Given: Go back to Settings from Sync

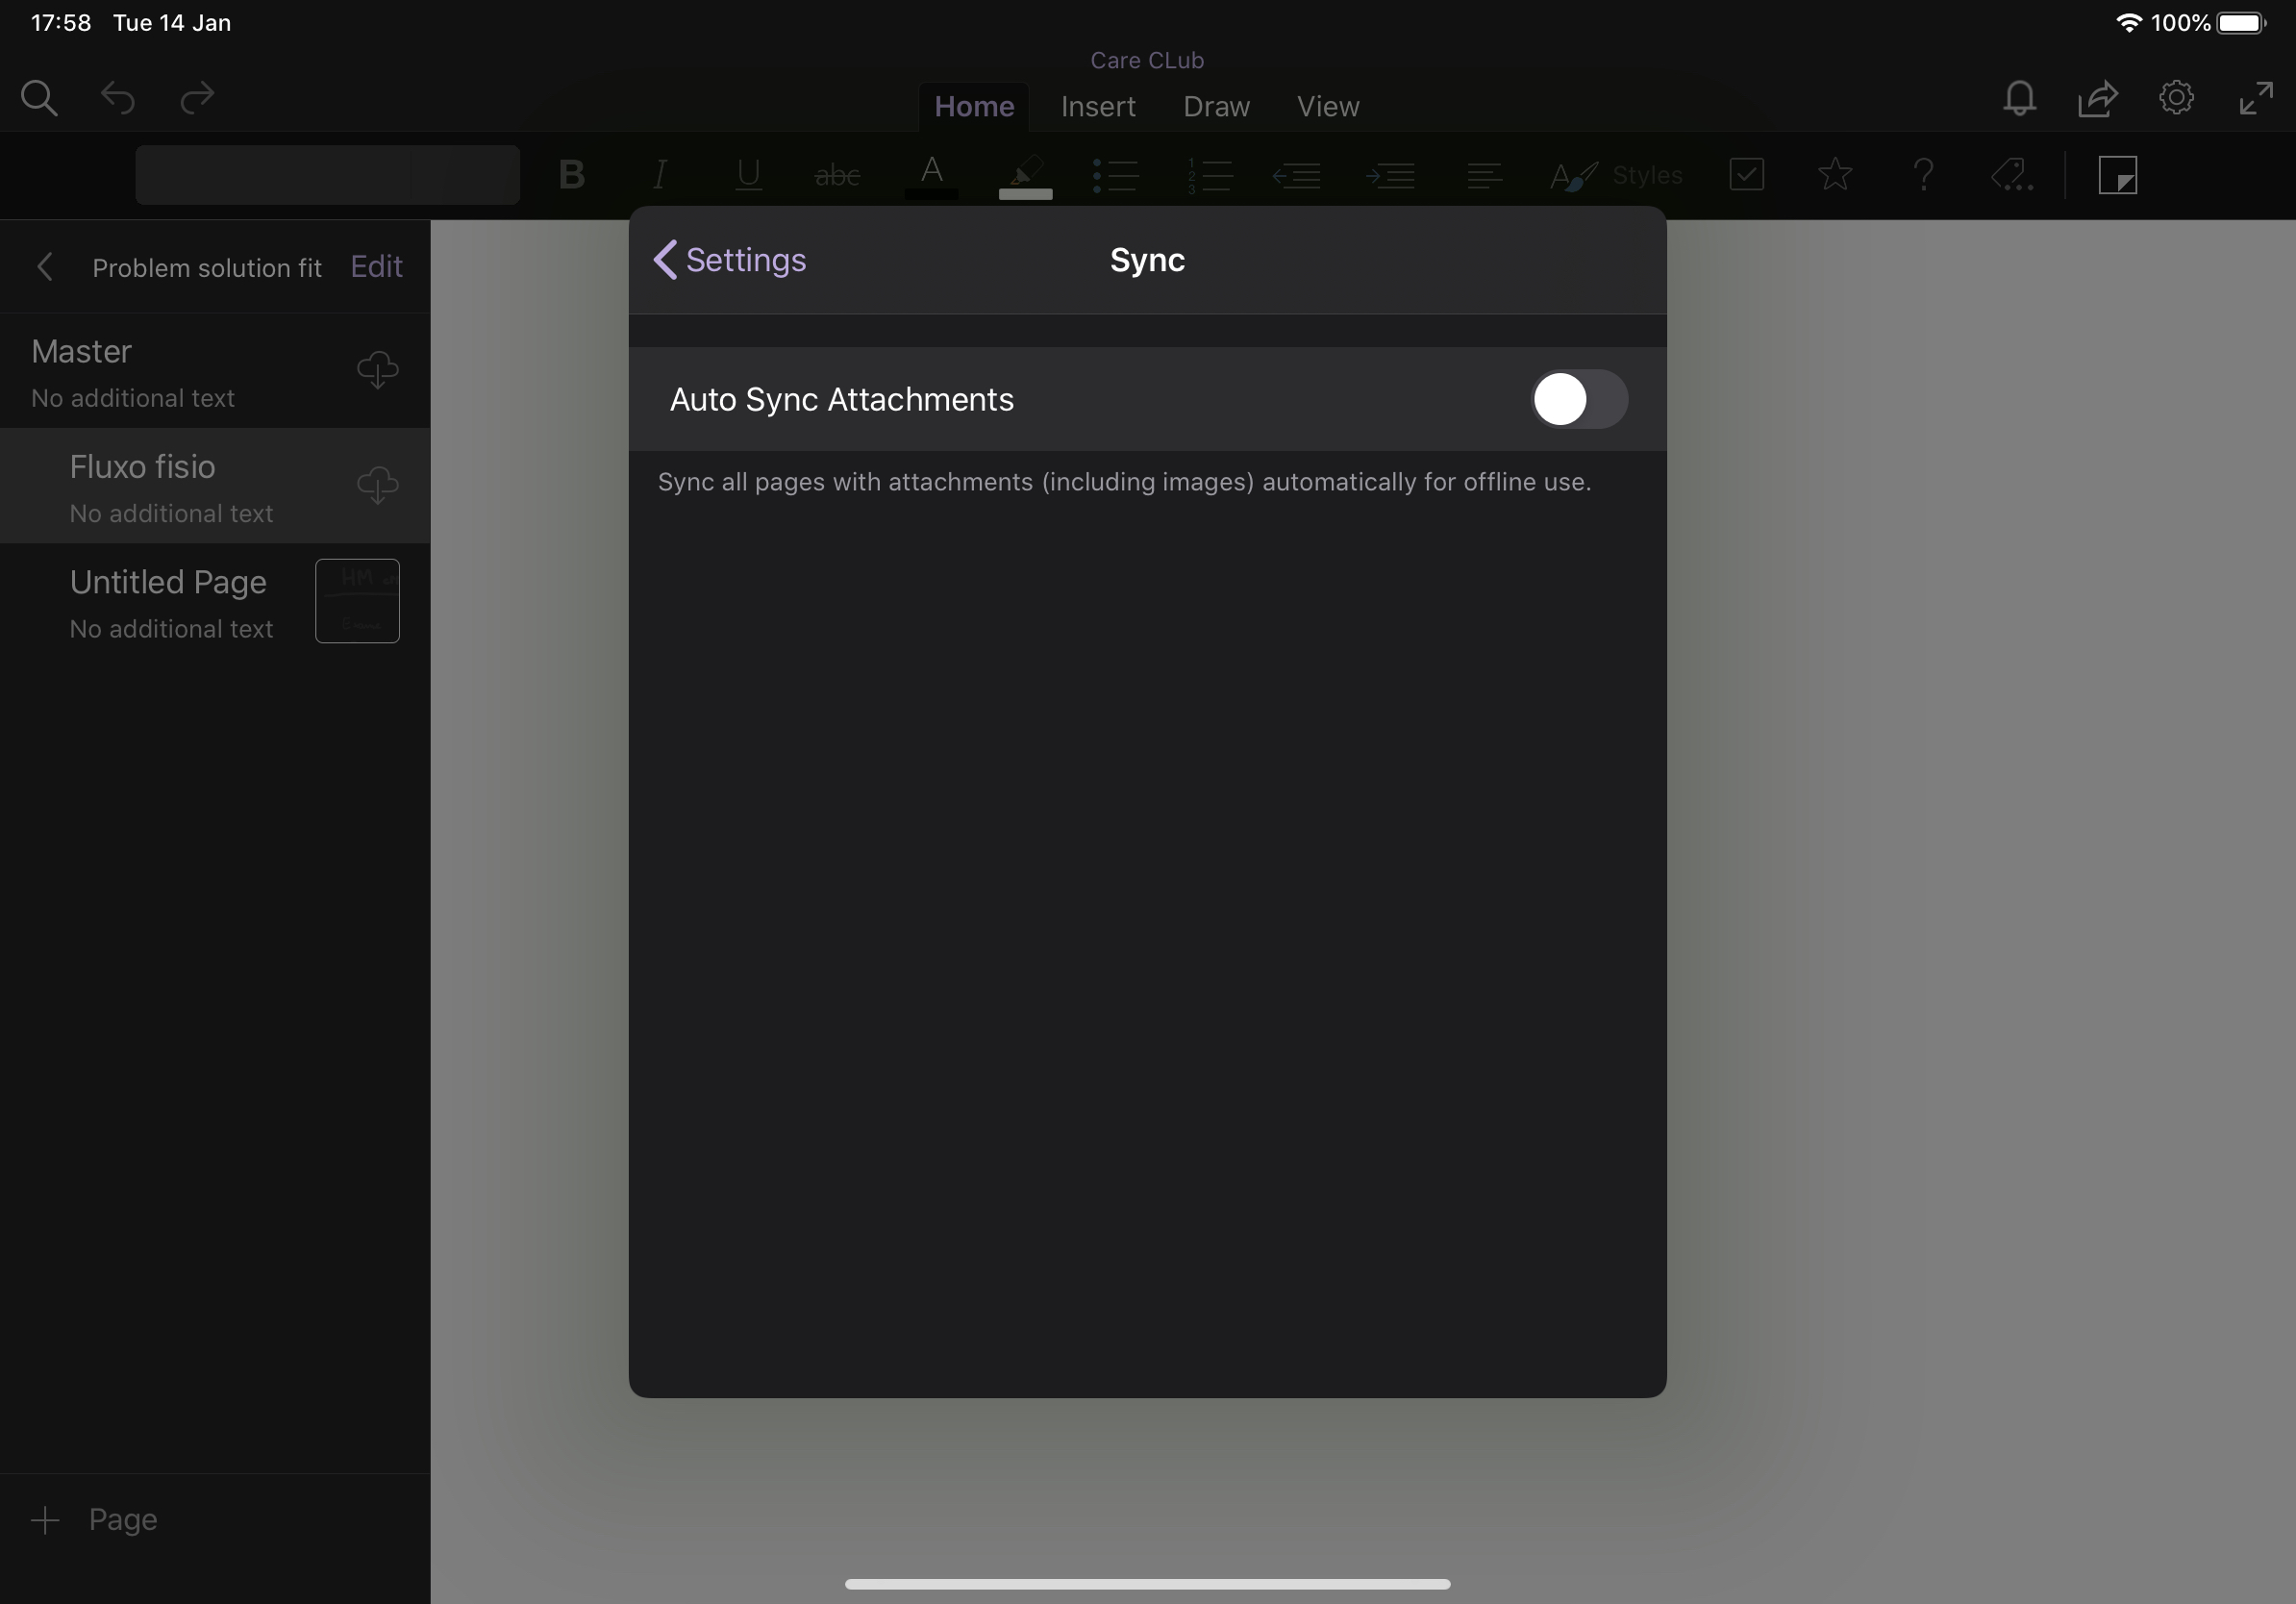Looking at the screenshot, I should 729,260.
